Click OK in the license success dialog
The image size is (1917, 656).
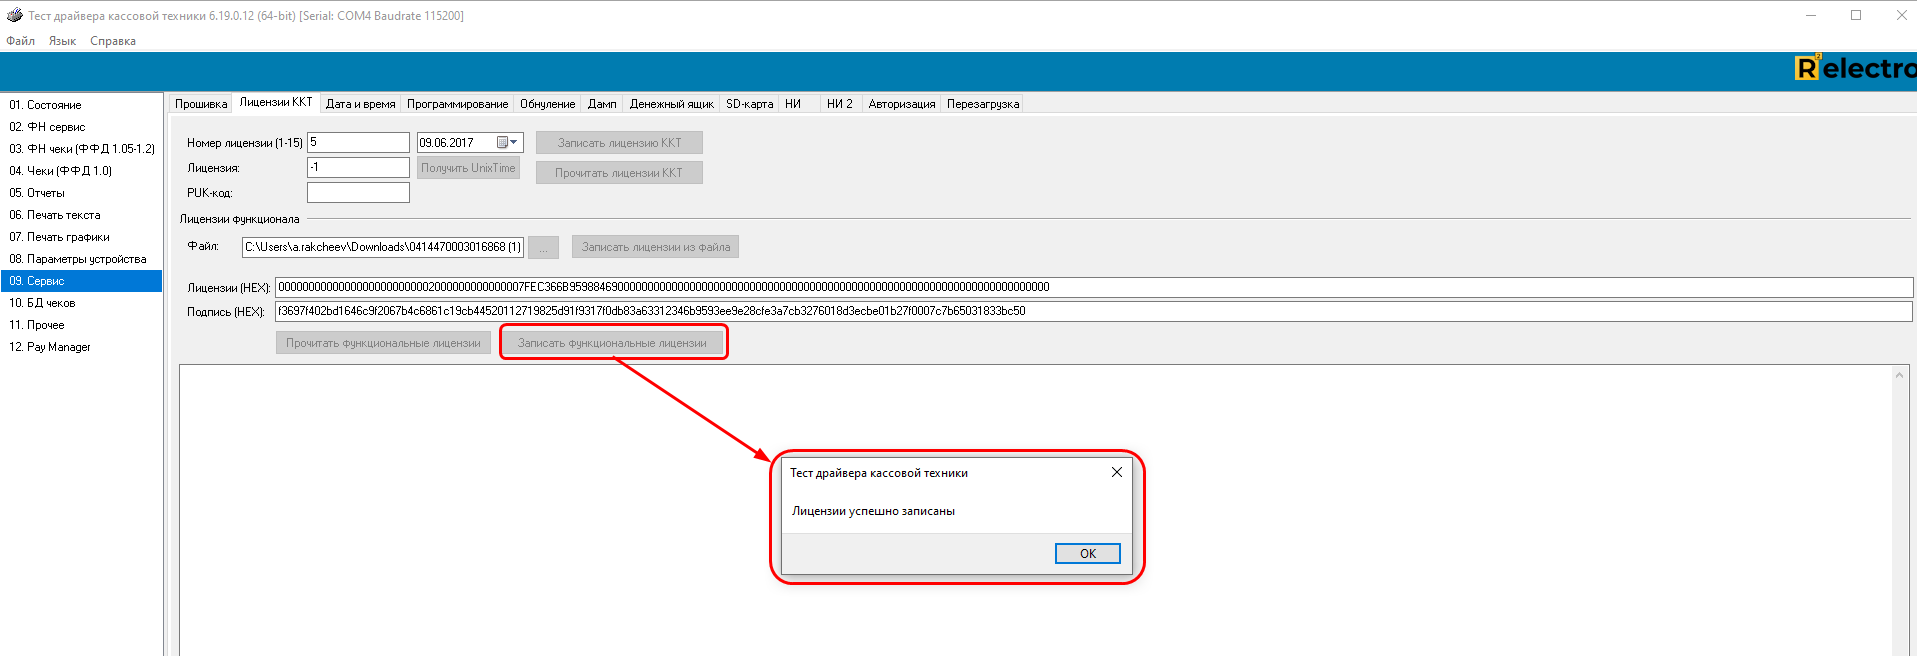(1087, 554)
